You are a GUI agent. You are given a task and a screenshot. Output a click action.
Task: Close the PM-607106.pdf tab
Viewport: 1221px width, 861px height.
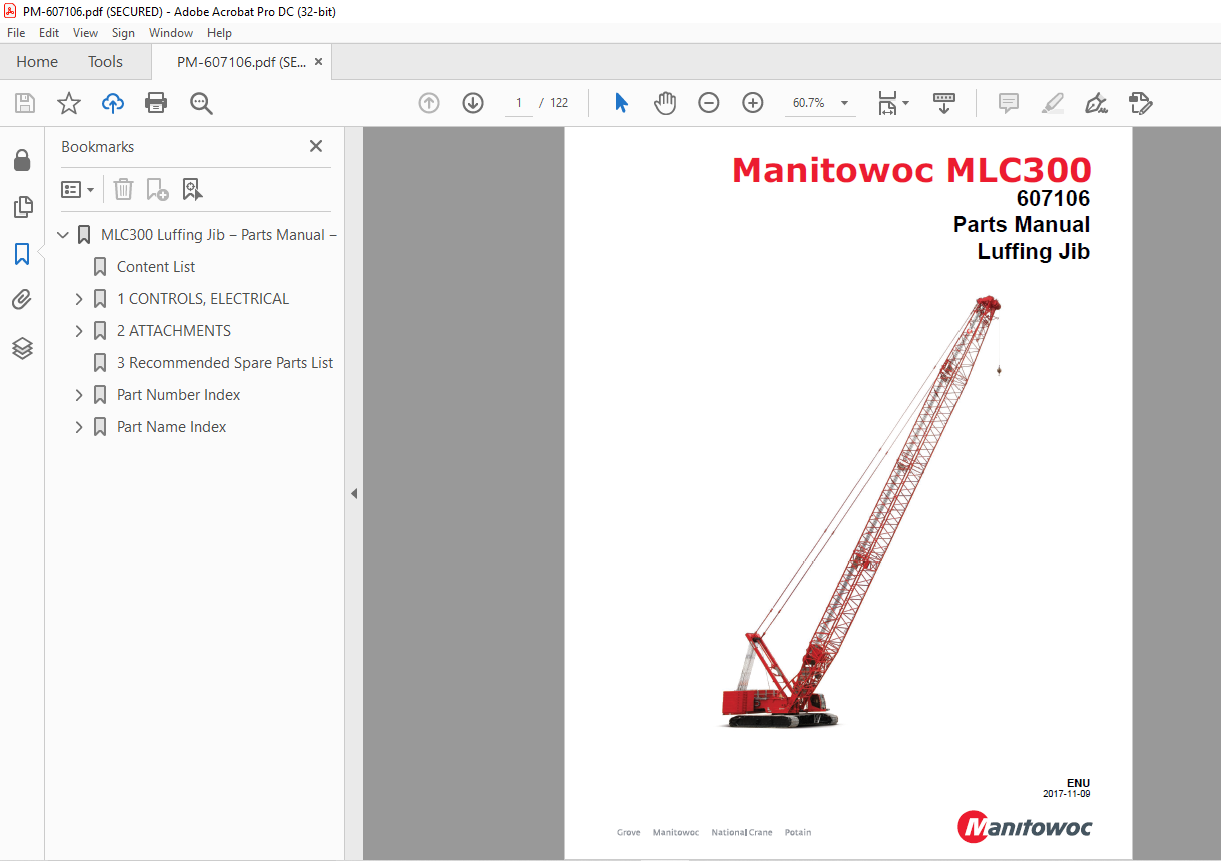[319, 62]
